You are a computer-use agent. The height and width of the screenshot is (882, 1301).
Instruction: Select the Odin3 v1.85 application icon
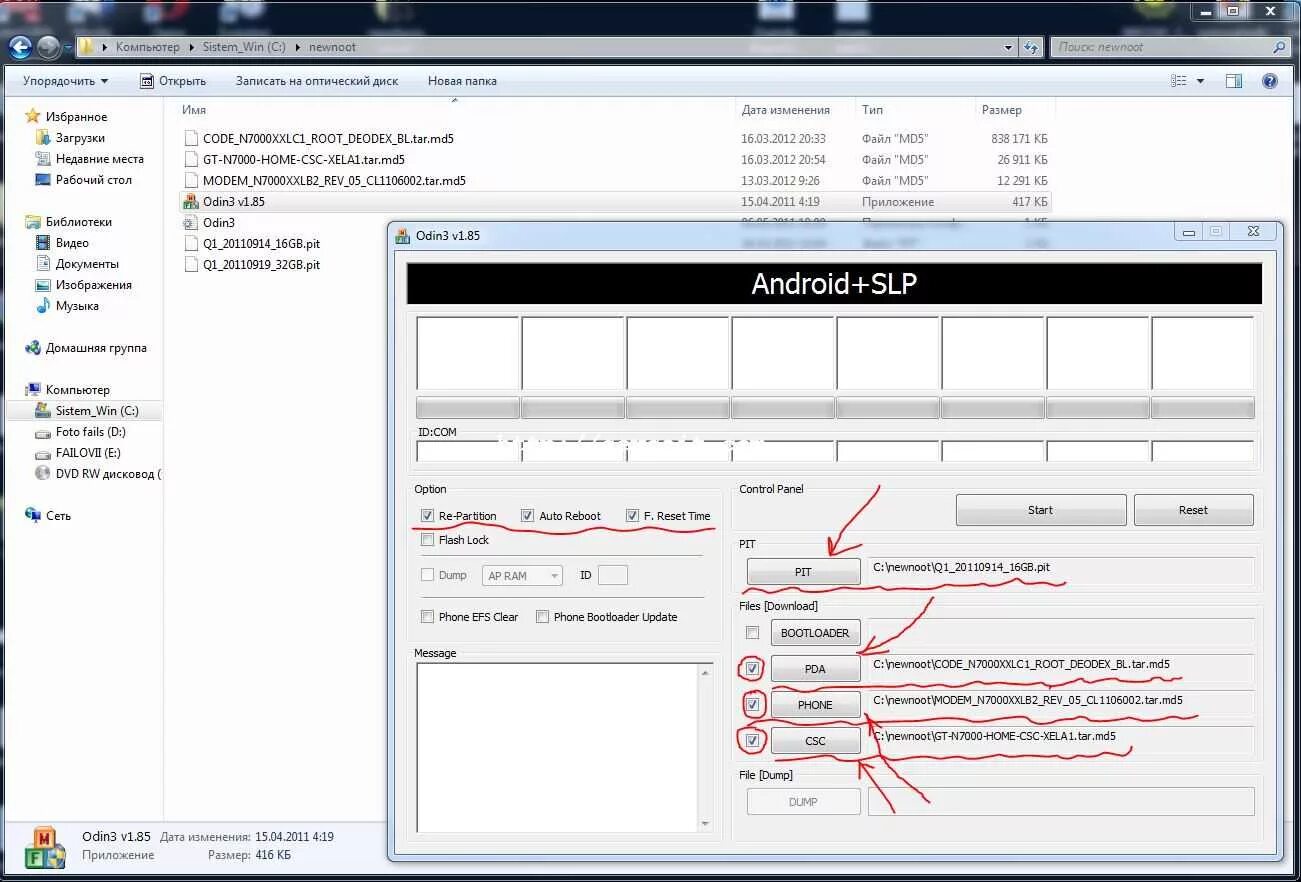(191, 201)
